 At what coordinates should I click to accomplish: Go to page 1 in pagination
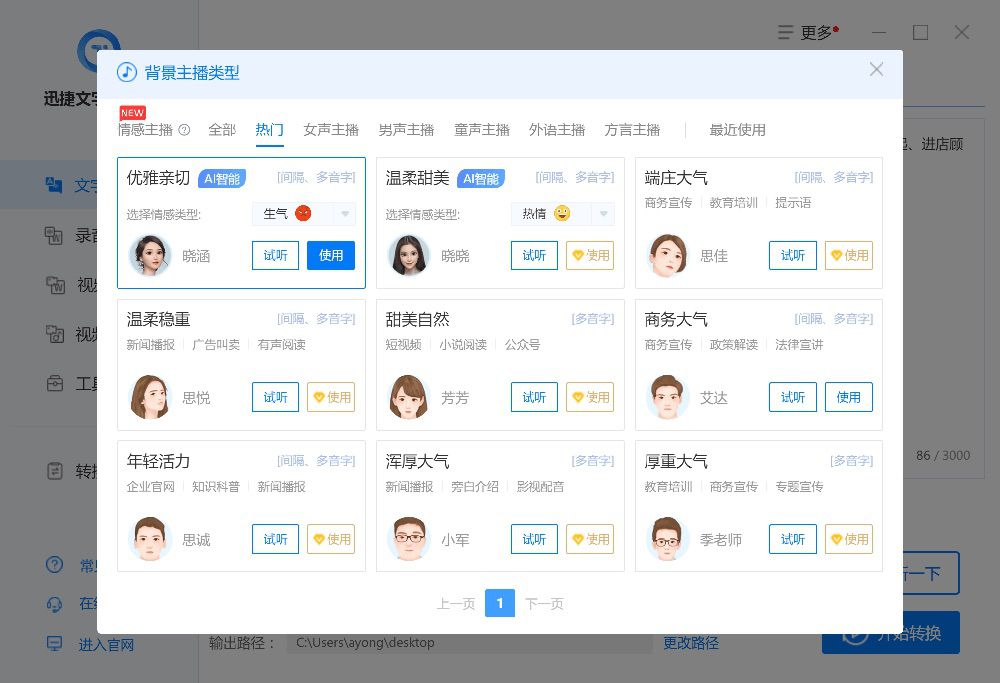(x=500, y=603)
